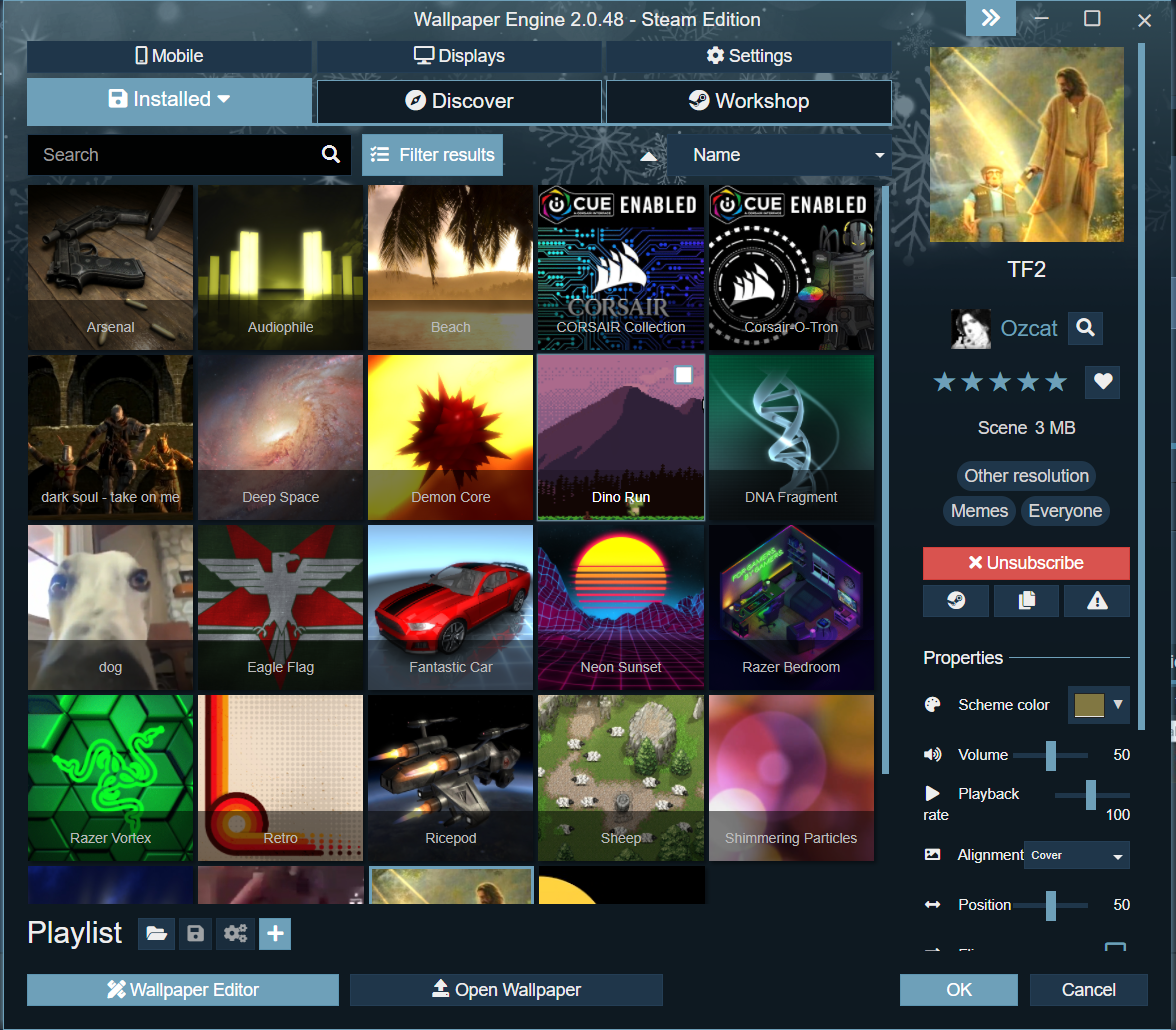The image size is (1176, 1030).
Task: Click the Volume speaker icon
Action: 932,755
